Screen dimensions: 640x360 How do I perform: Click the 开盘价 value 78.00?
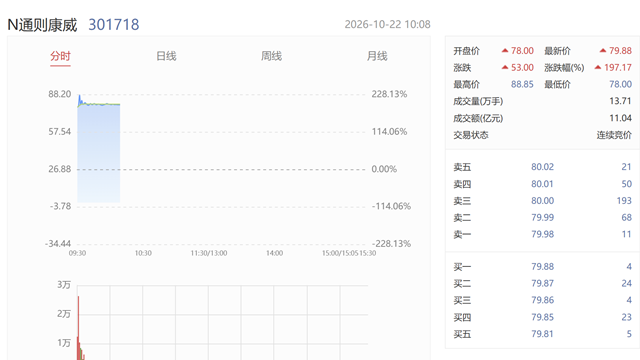pyautogui.click(x=522, y=51)
